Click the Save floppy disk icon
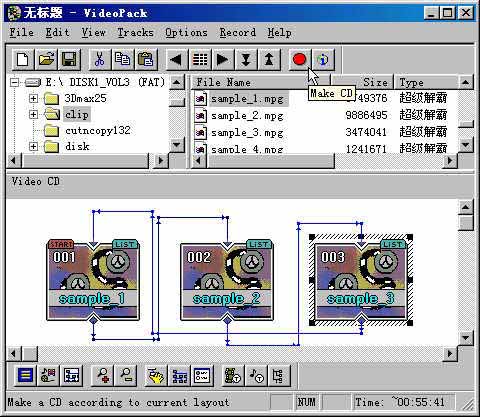 click(69, 60)
